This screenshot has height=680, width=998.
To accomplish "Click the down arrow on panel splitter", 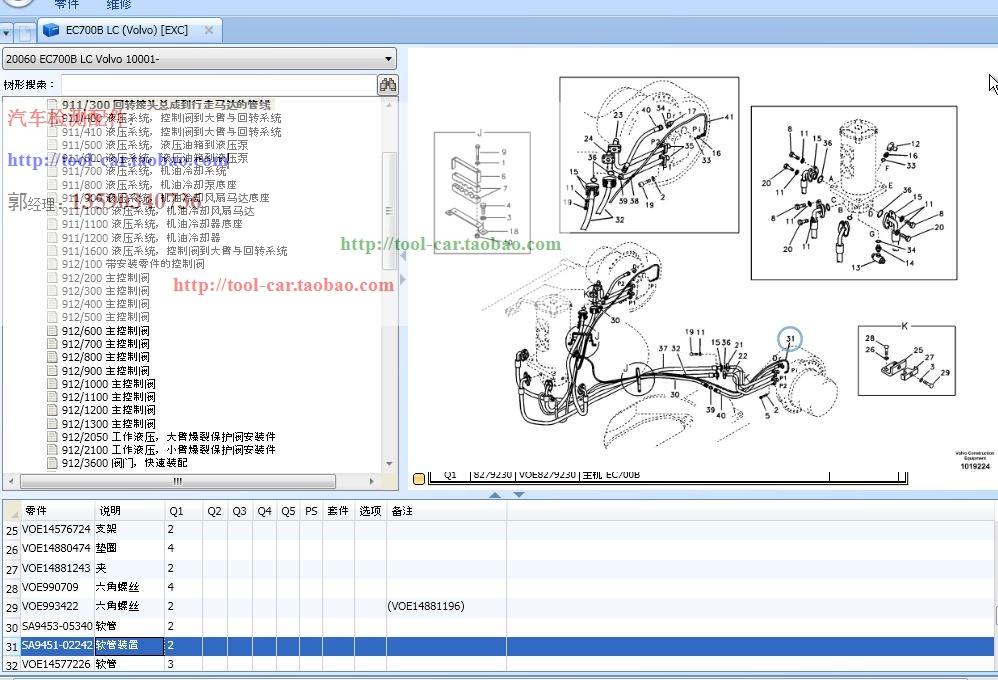I will [519, 495].
